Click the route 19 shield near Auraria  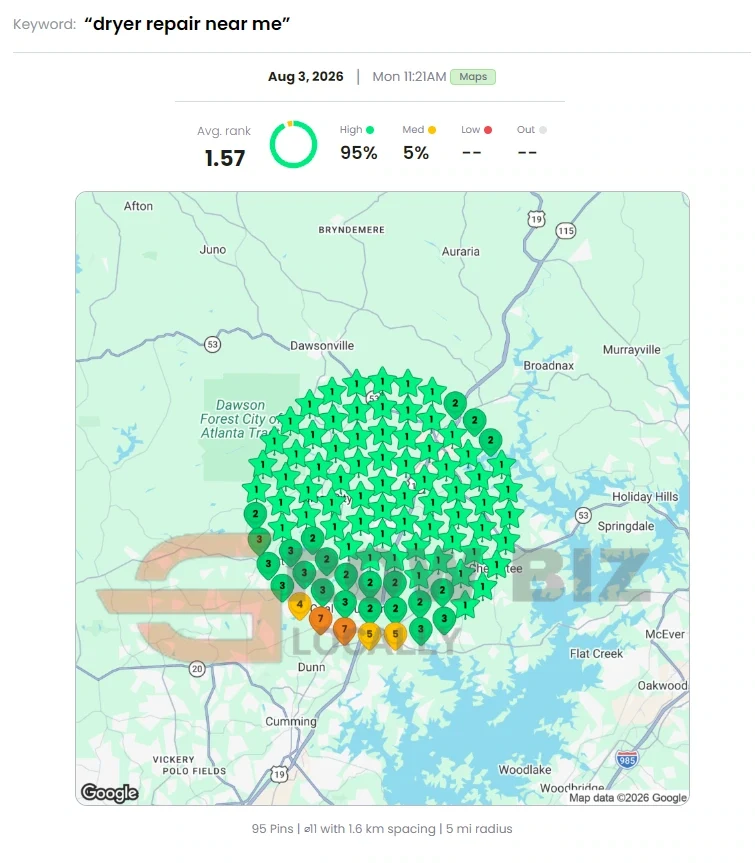537,219
